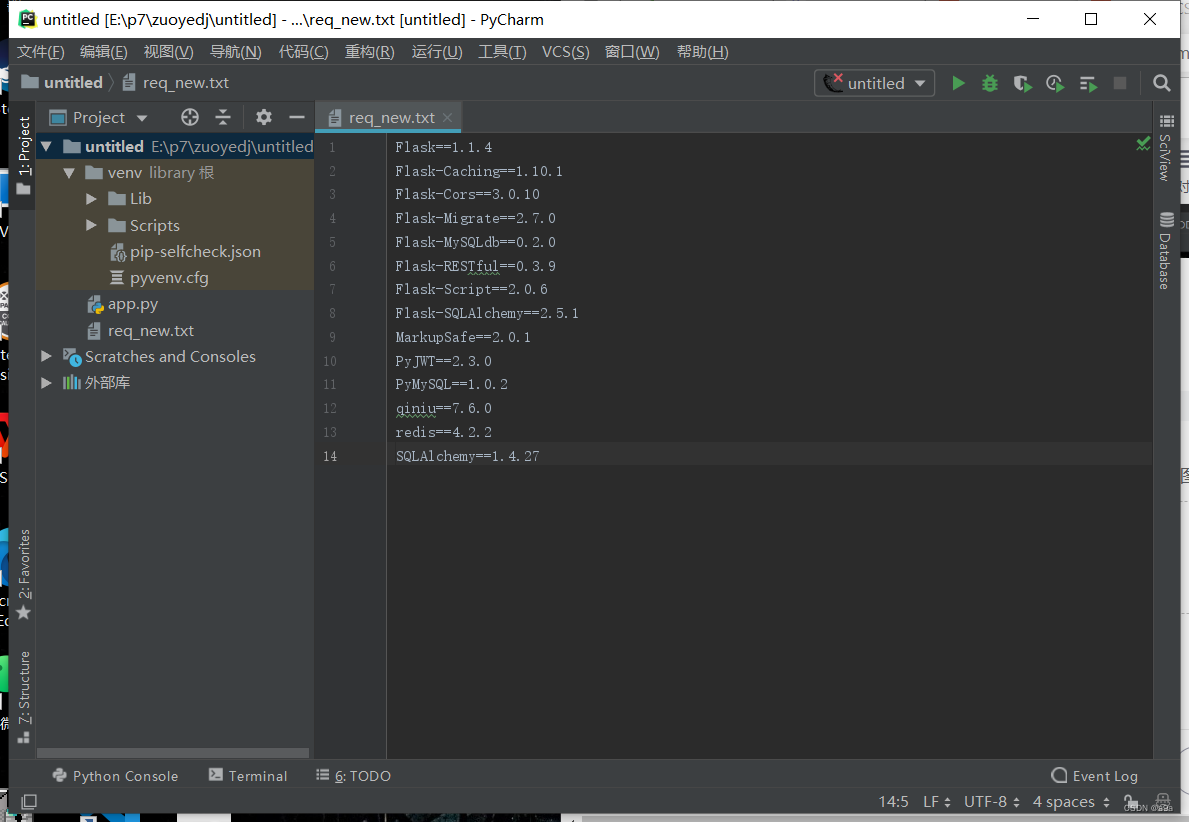Place cursor on SQLAlchemy==1.4.27 line
1189x822 pixels.
tap(467, 456)
